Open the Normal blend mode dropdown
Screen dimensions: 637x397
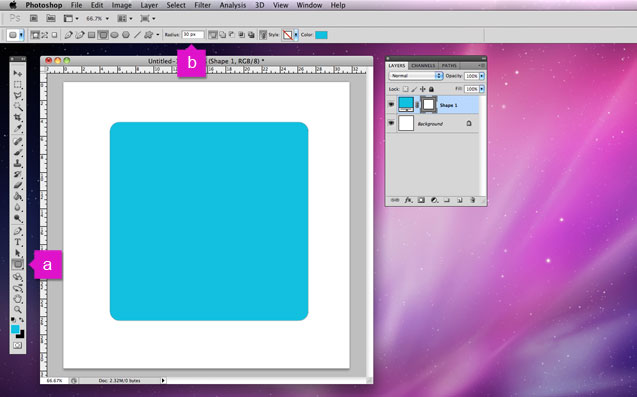416,76
